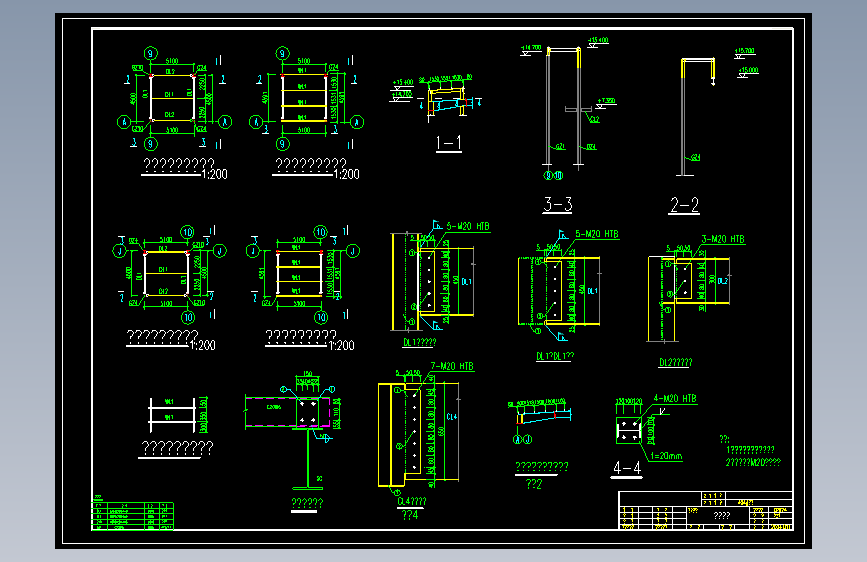Select the "DL1?DL1??" detail title
The image size is (867, 562).
tap(555, 356)
